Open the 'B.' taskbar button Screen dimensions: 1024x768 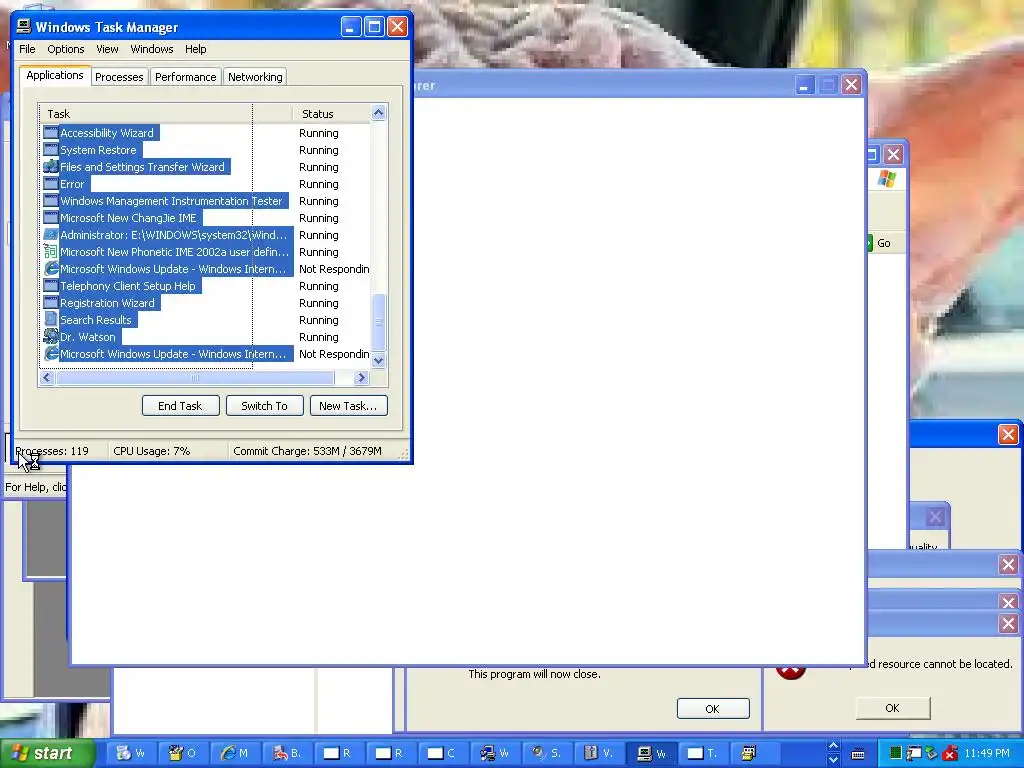click(287, 753)
